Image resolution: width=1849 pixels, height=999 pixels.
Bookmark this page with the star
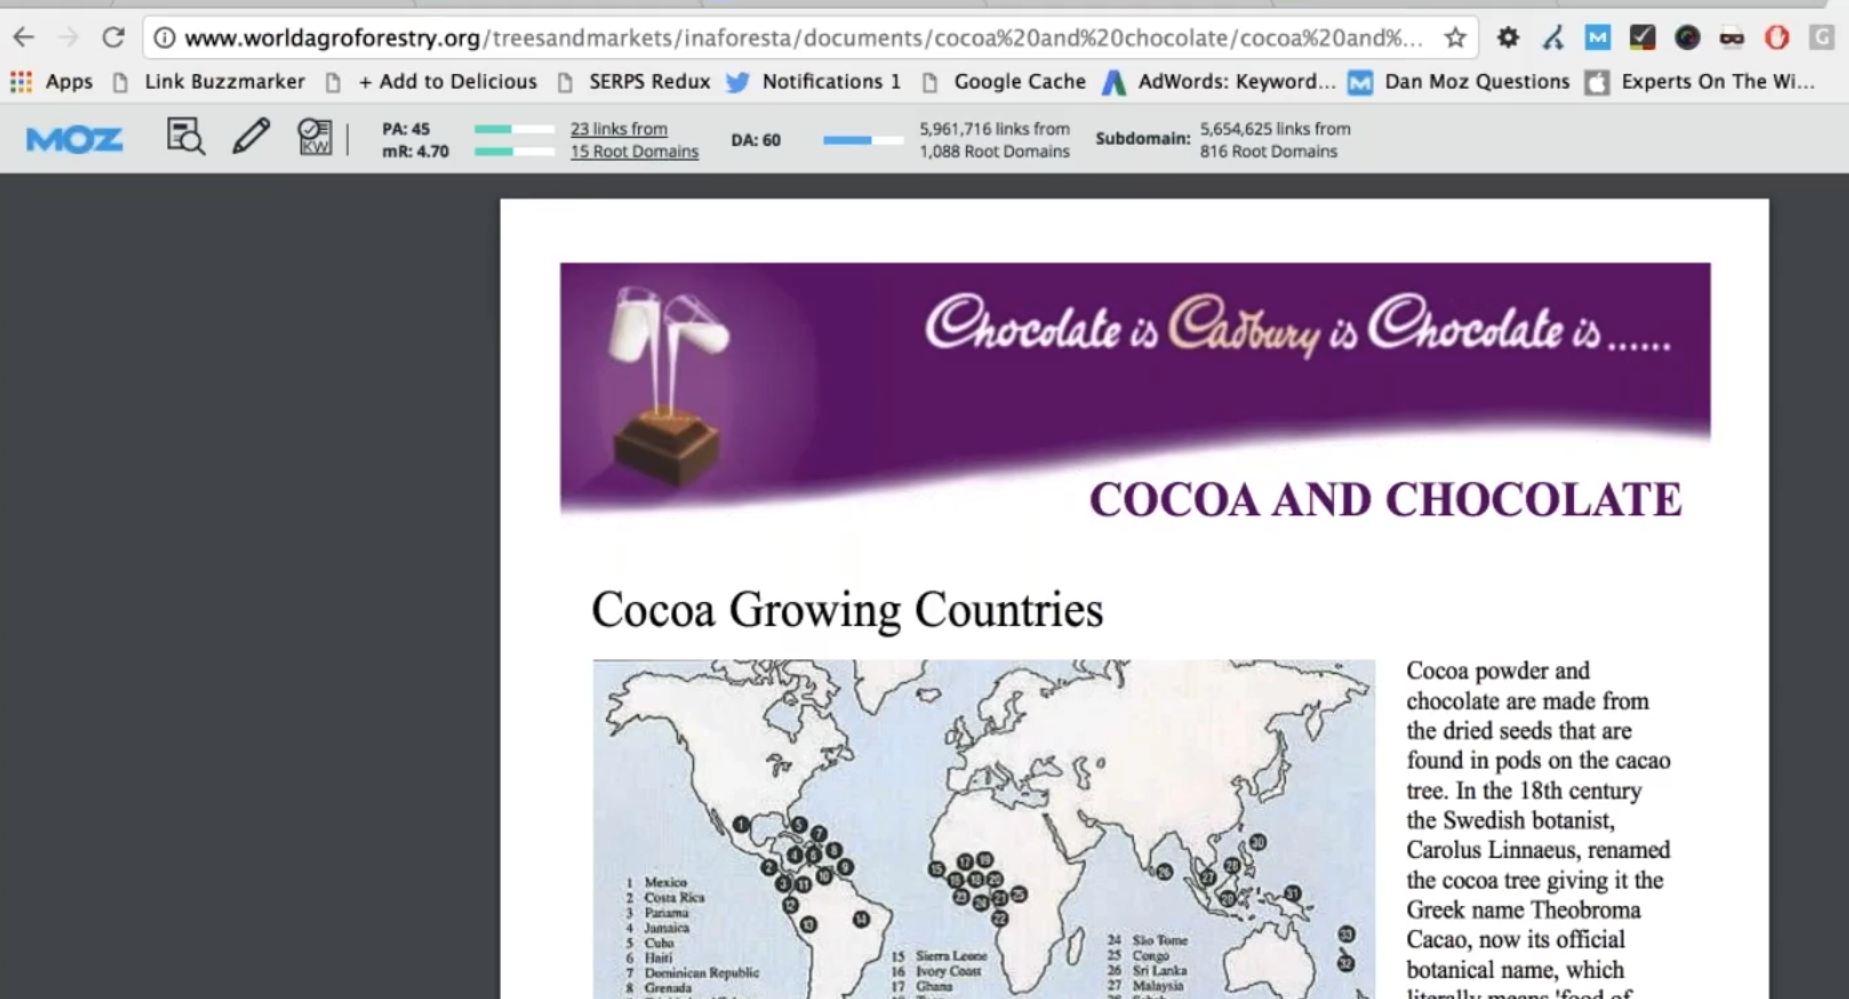1455,38
